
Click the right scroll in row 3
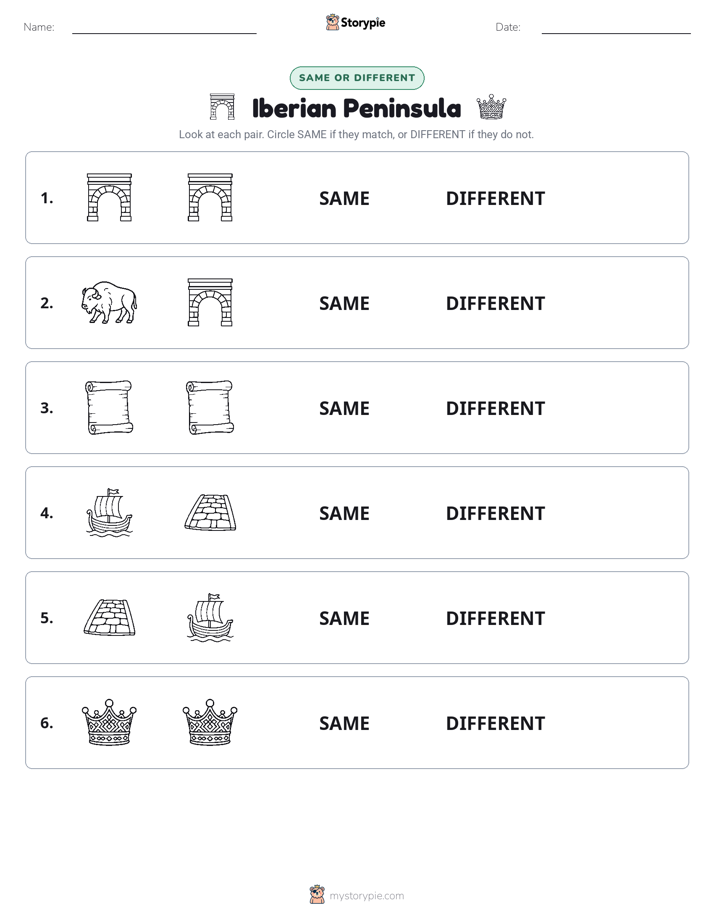(x=210, y=407)
